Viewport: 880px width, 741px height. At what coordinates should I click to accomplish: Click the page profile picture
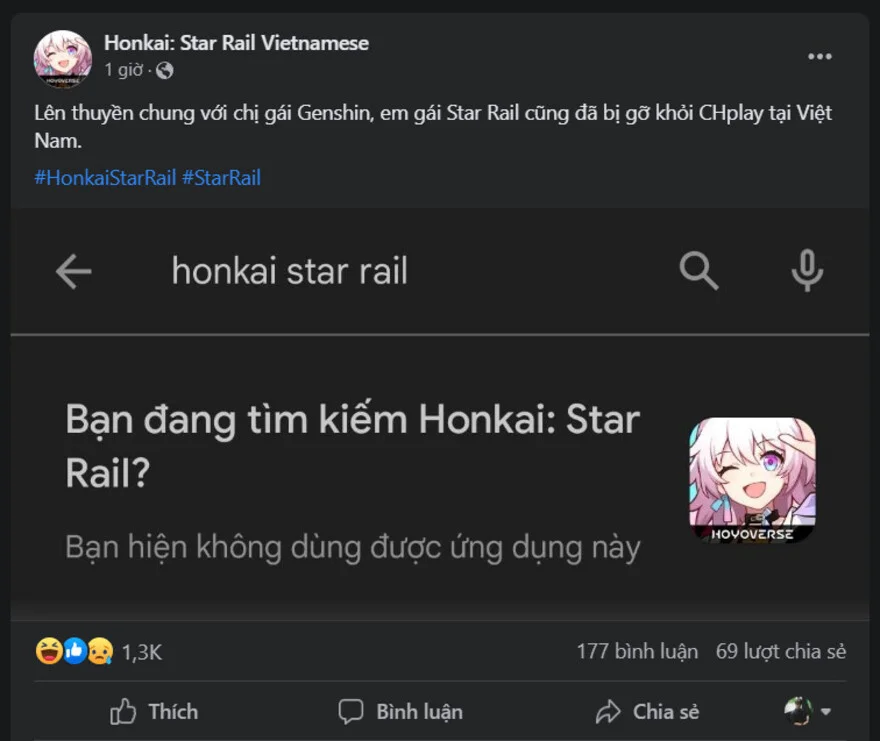(62, 60)
